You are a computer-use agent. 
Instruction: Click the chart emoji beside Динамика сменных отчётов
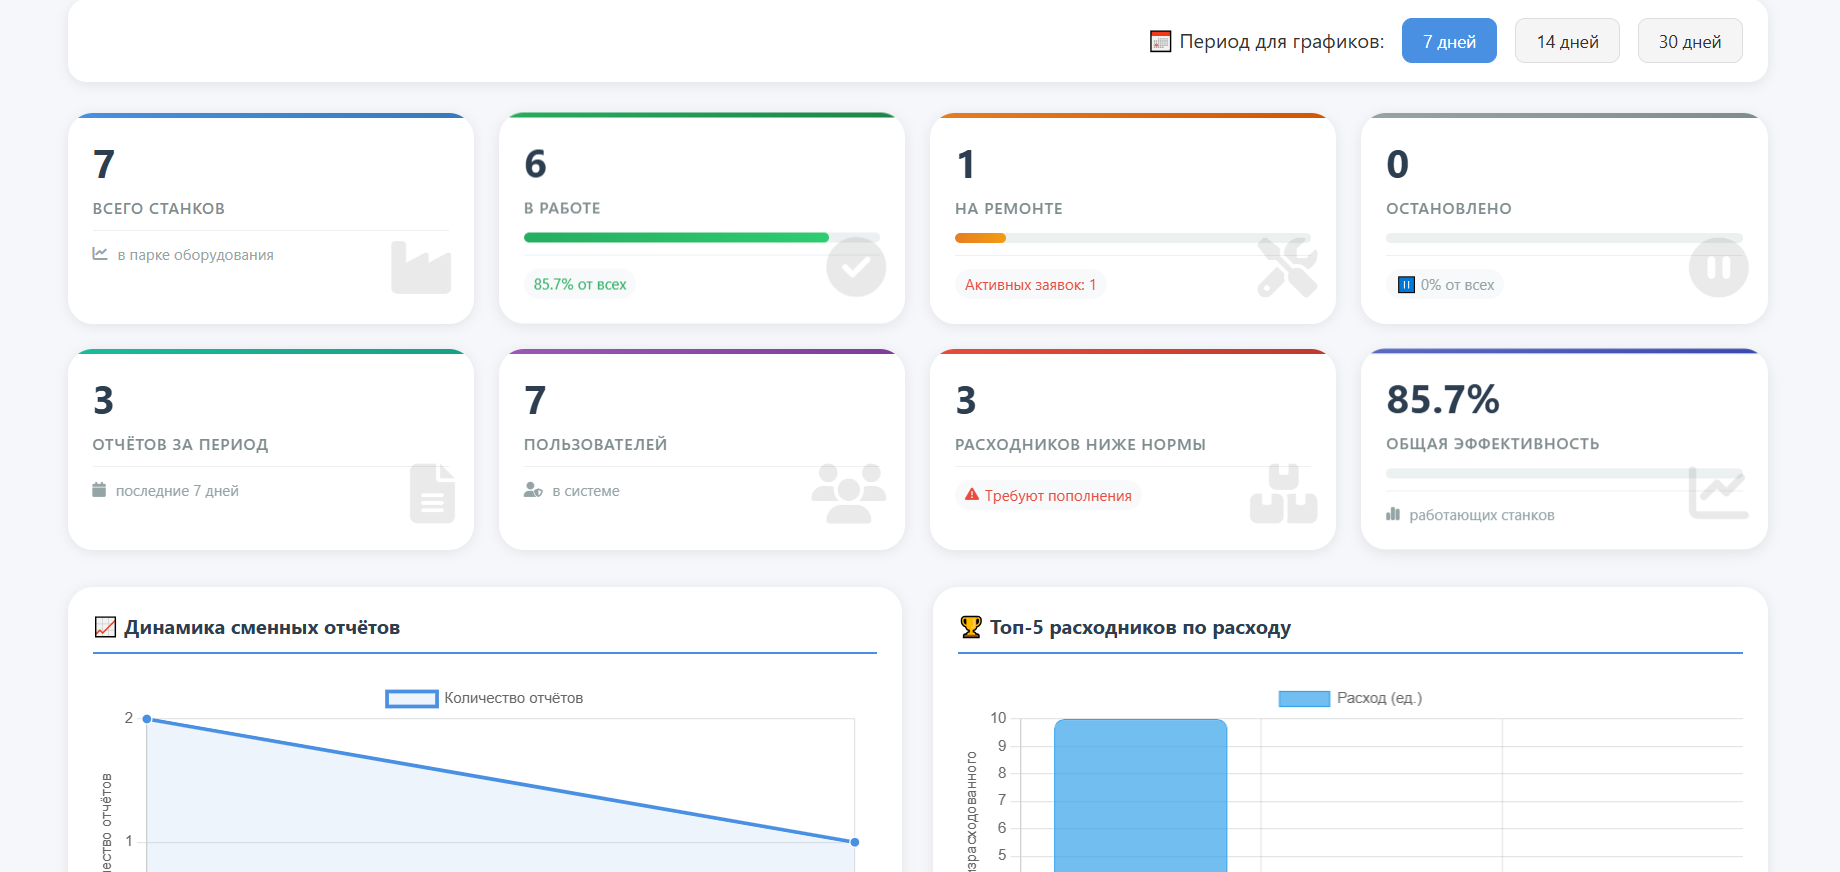tap(105, 627)
